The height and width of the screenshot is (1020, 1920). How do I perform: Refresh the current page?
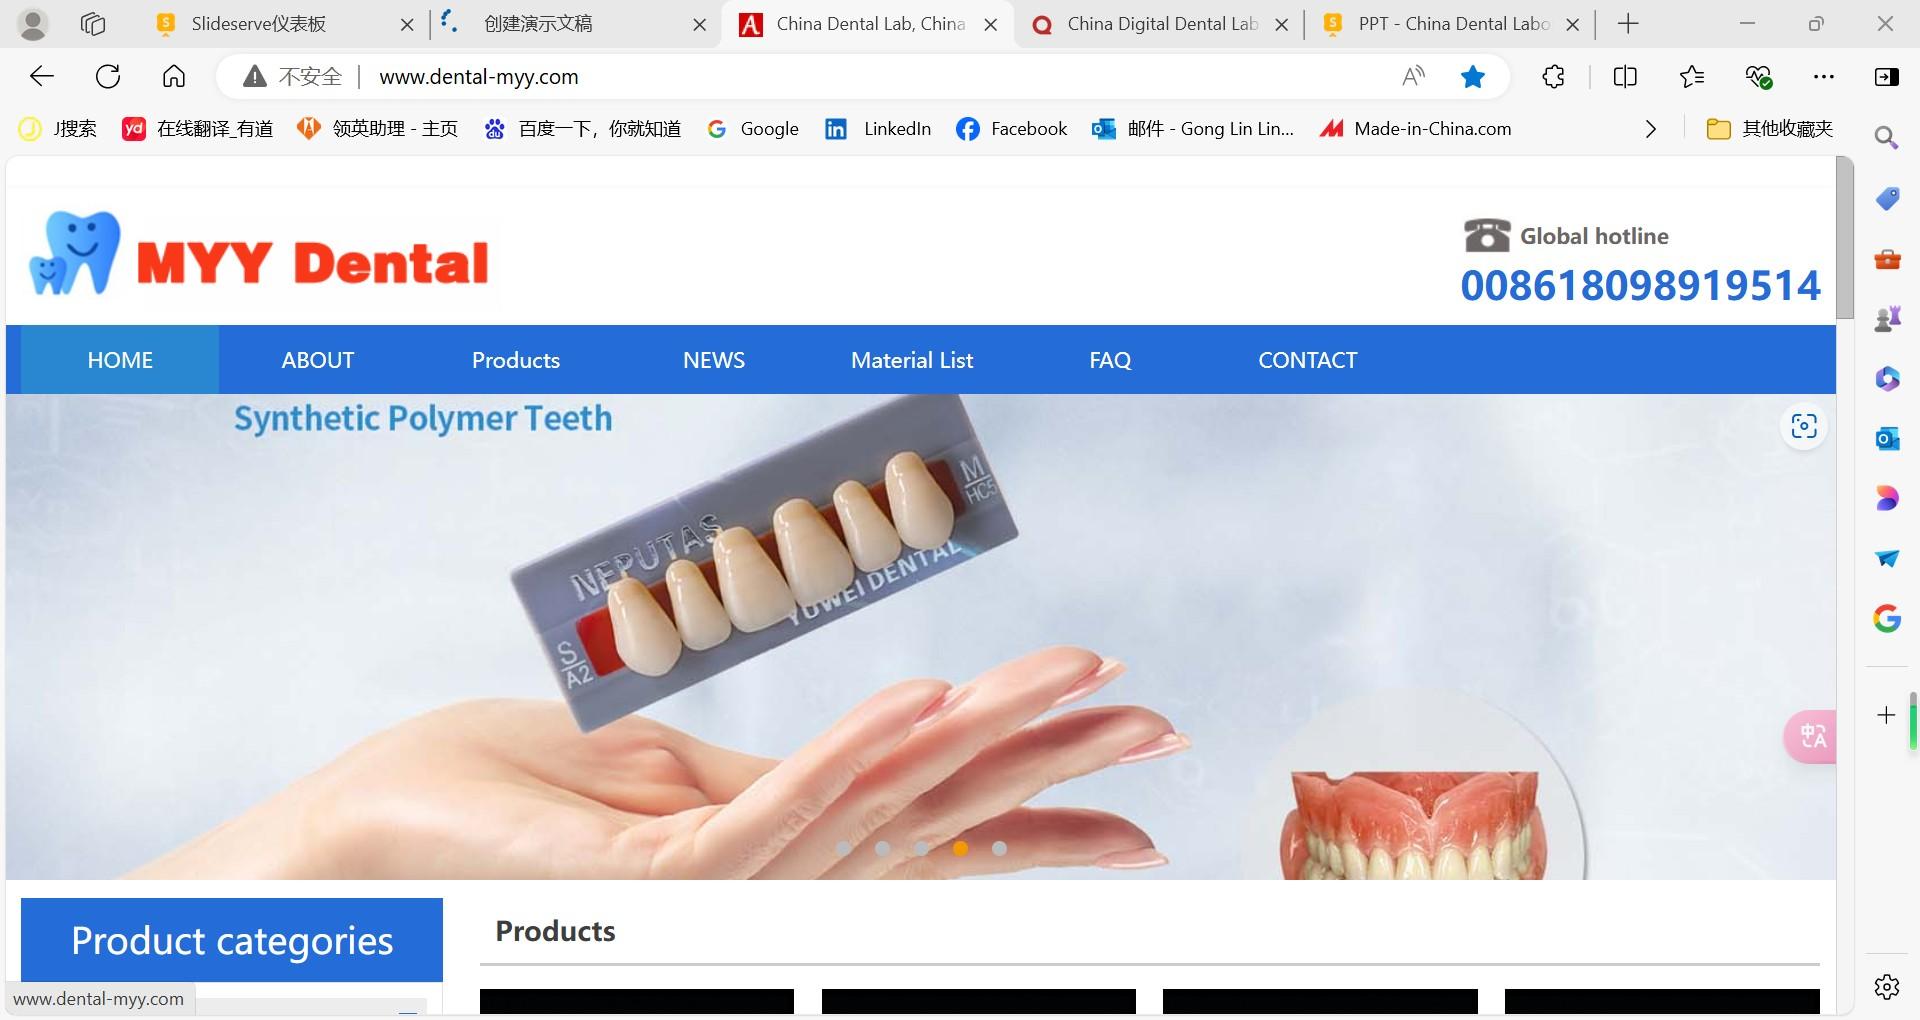click(108, 76)
